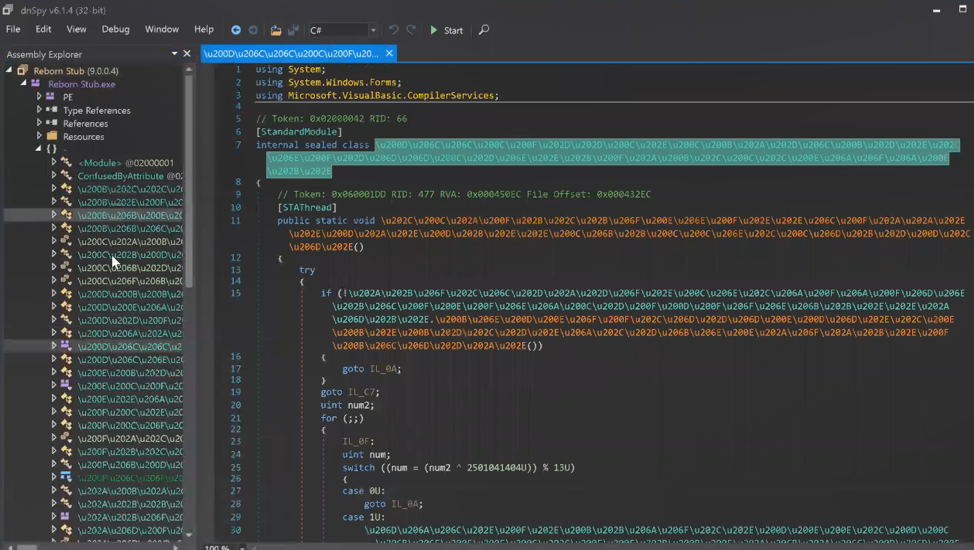Open the C# language dropdown
Viewport: 974px width, 550px height.
tap(373, 30)
